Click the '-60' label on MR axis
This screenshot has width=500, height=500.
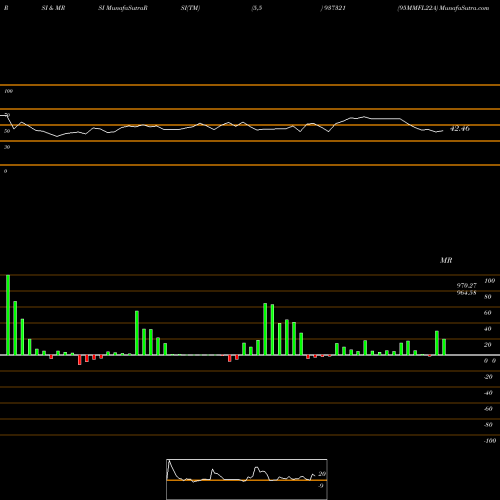point(488,409)
